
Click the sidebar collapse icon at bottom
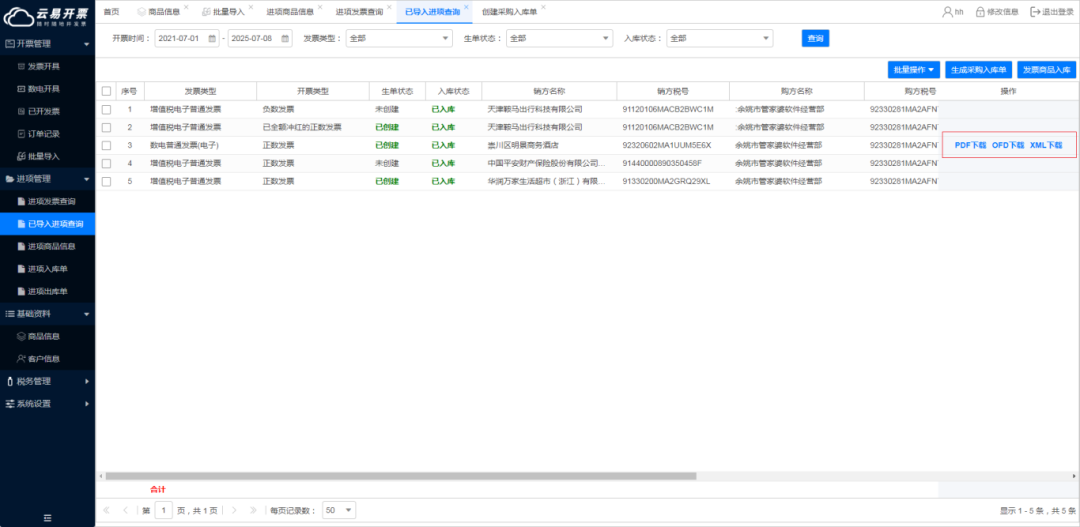tap(47, 517)
